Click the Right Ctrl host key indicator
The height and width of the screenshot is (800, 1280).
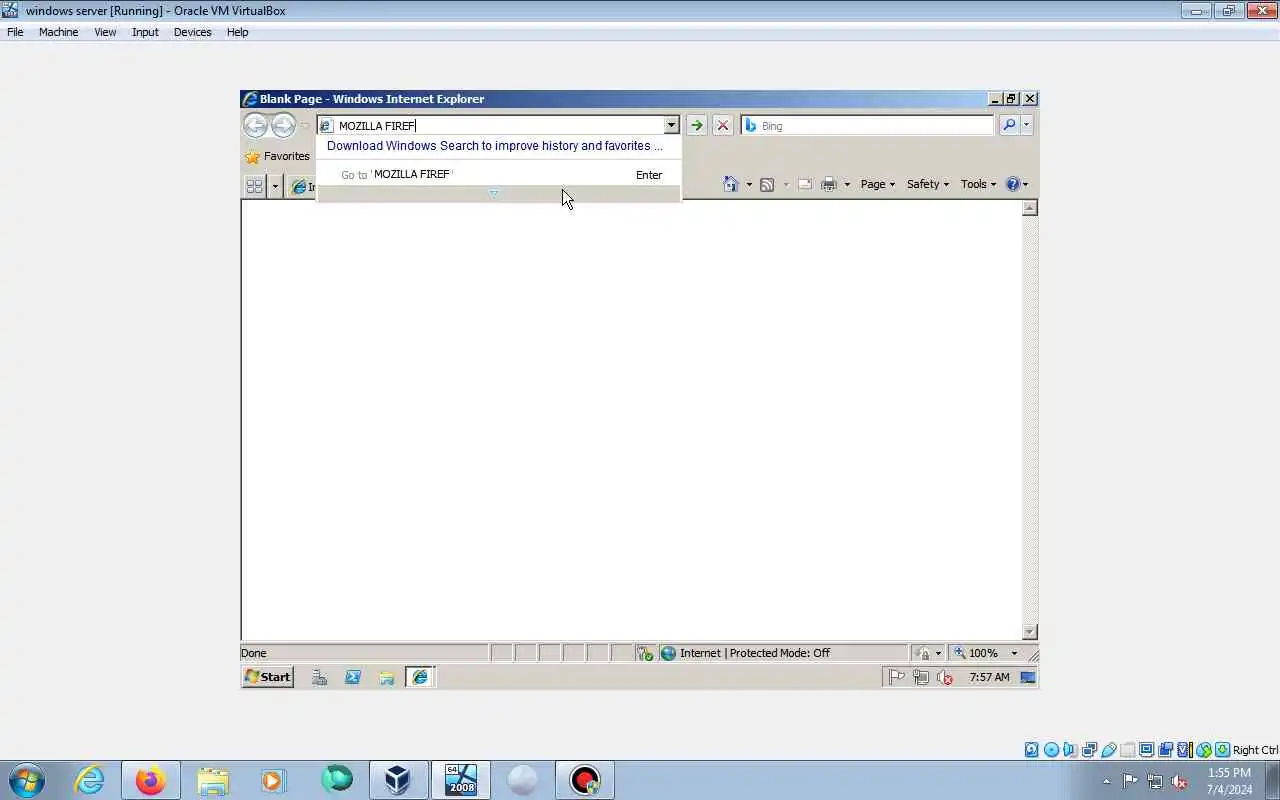click(x=1255, y=750)
